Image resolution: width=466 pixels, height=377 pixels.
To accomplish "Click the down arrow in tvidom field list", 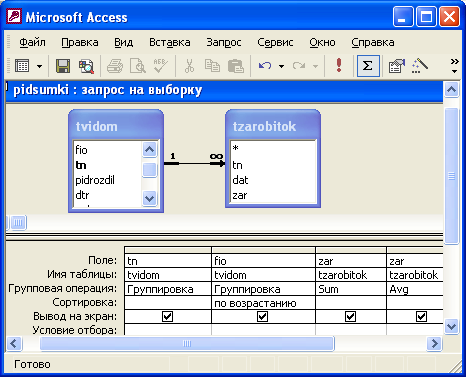I will click(149, 199).
